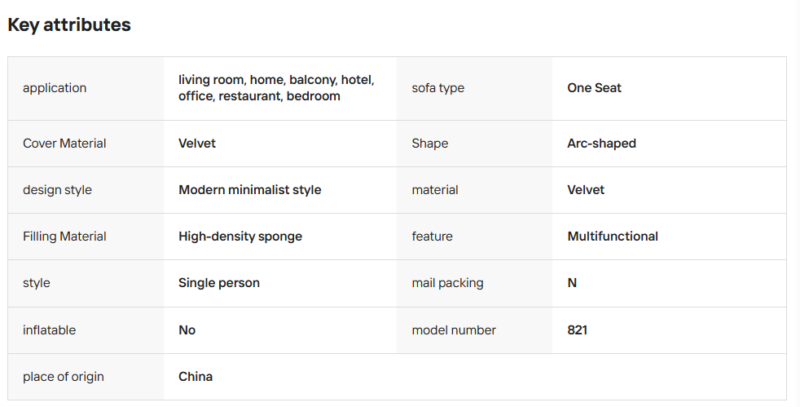The image size is (800, 407).
Task: Click the Velvet value beside material
Action: (585, 190)
